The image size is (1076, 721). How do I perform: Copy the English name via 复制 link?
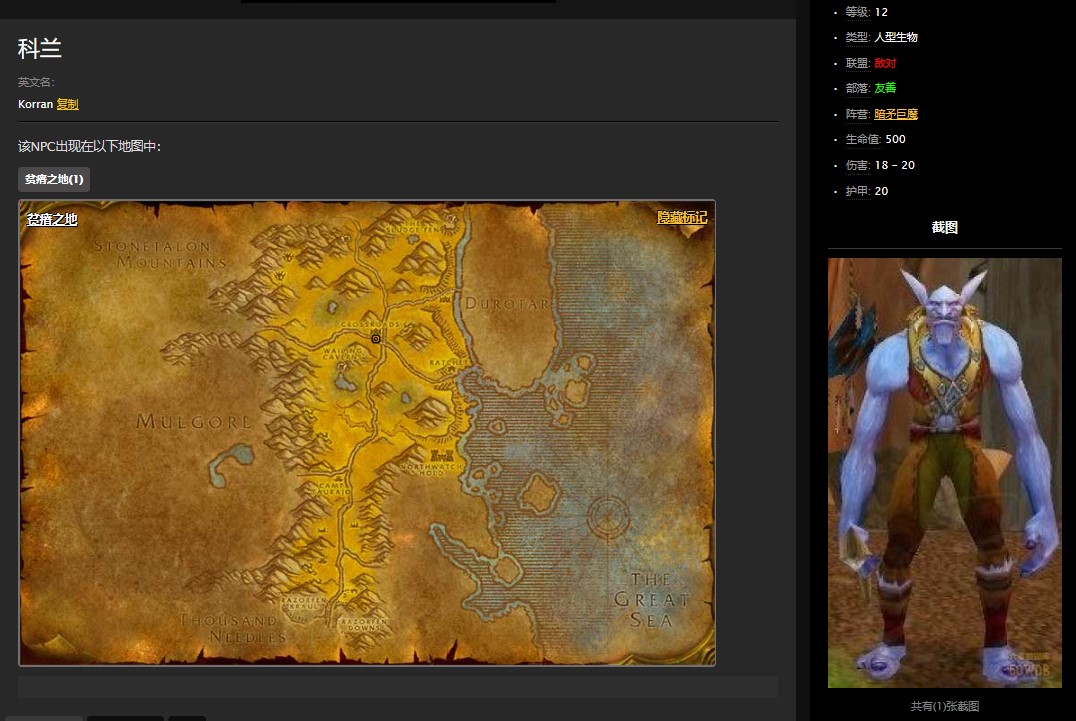[67, 104]
